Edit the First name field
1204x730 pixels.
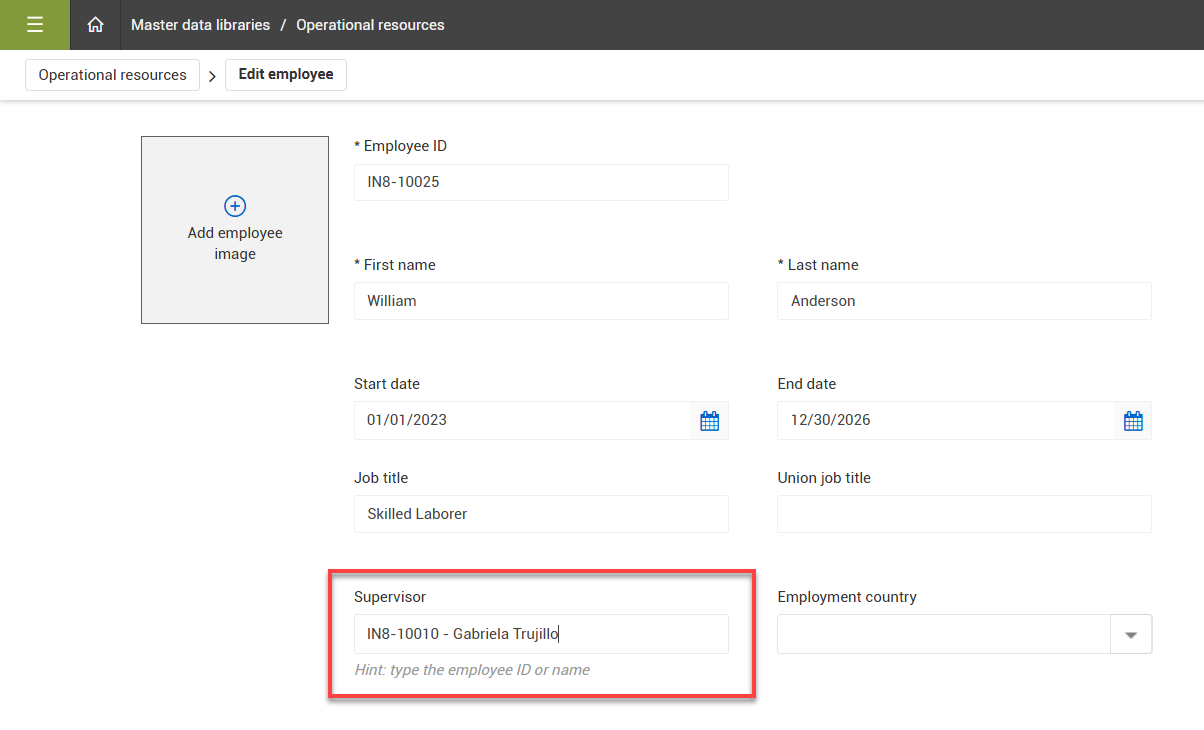point(540,301)
